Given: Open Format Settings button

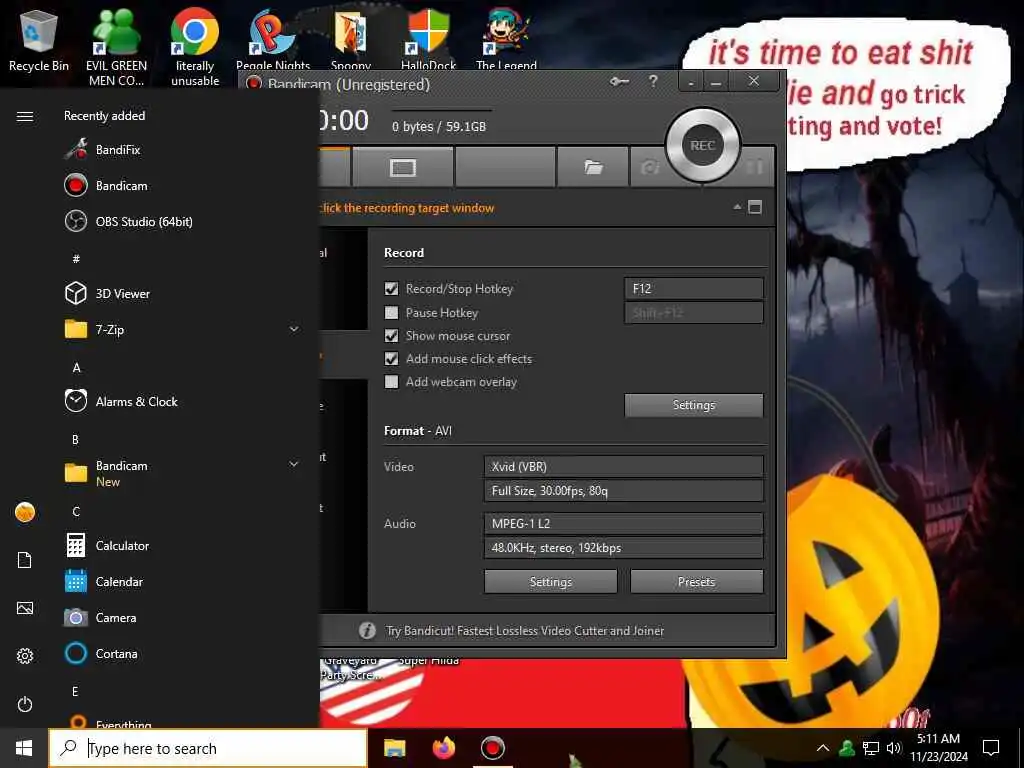Looking at the screenshot, I should [x=551, y=581].
